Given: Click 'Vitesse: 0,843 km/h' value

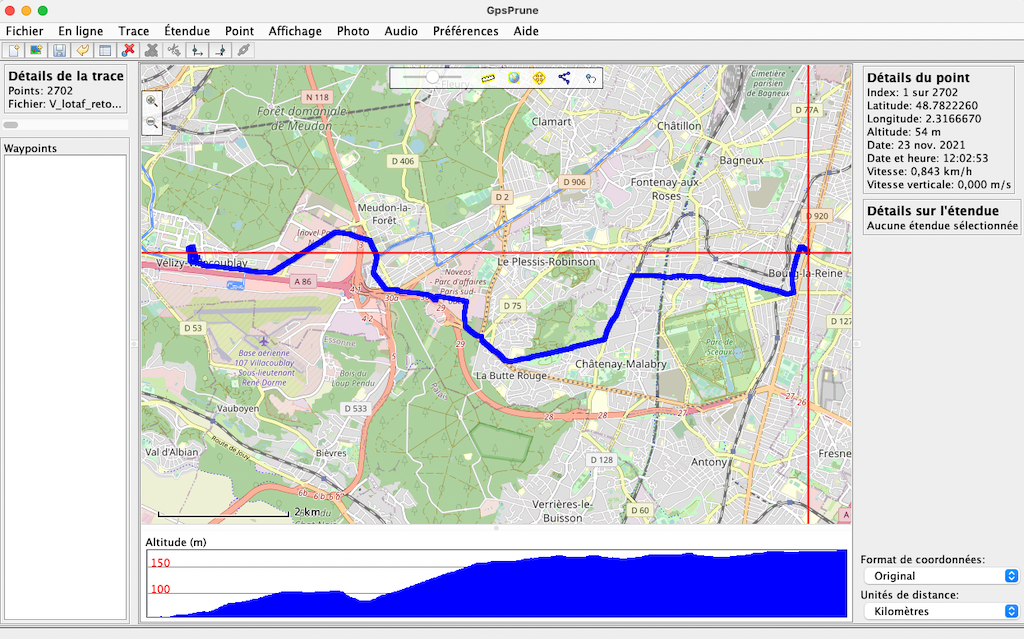Looking at the screenshot, I should coord(920,171).
